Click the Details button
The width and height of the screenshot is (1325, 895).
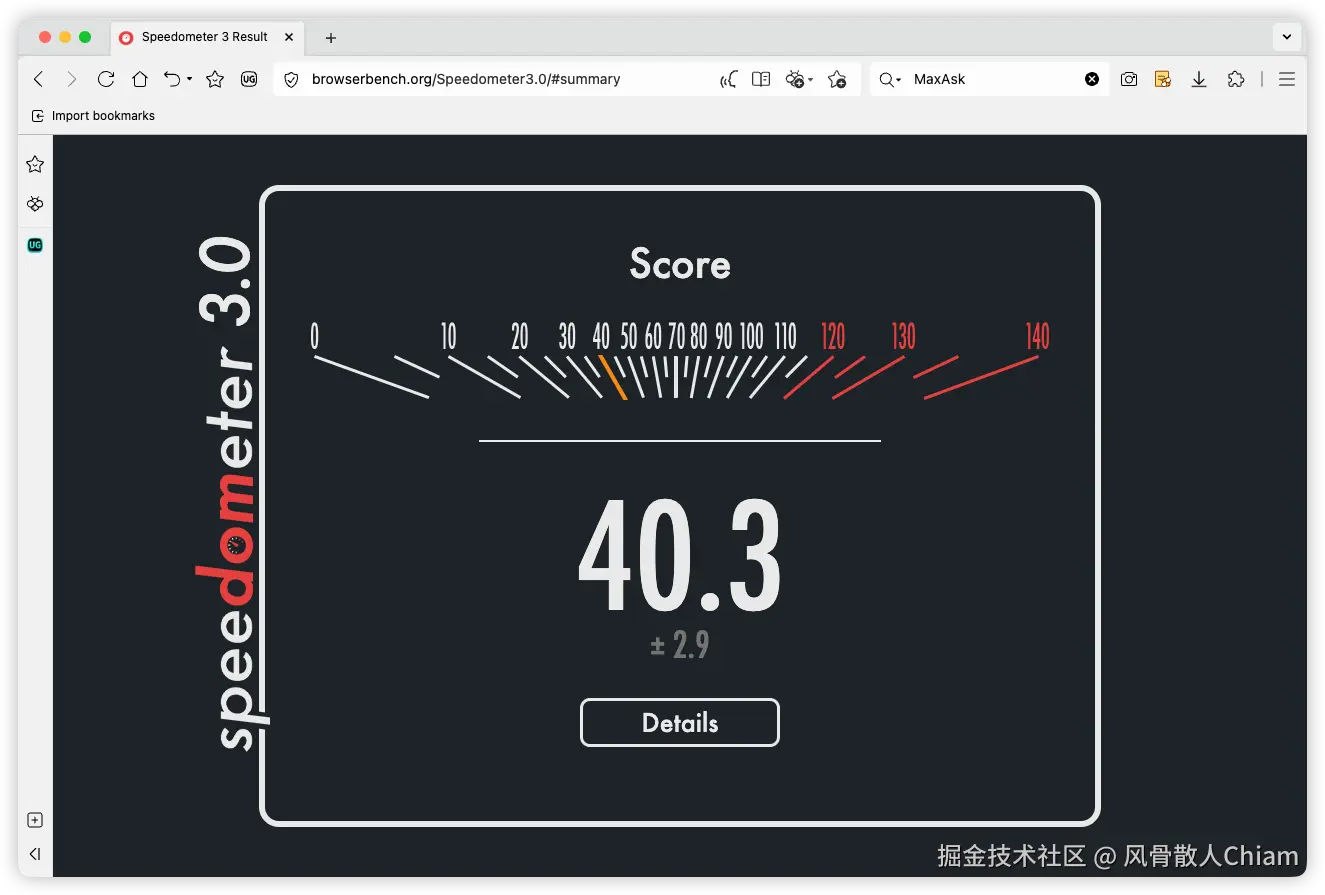coord(680,723)
